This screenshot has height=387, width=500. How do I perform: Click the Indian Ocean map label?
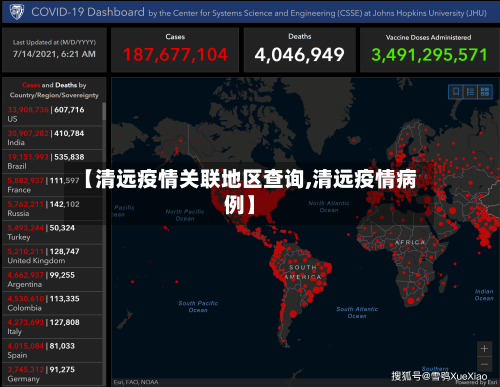pyautogui.click(x=484, y=295)
